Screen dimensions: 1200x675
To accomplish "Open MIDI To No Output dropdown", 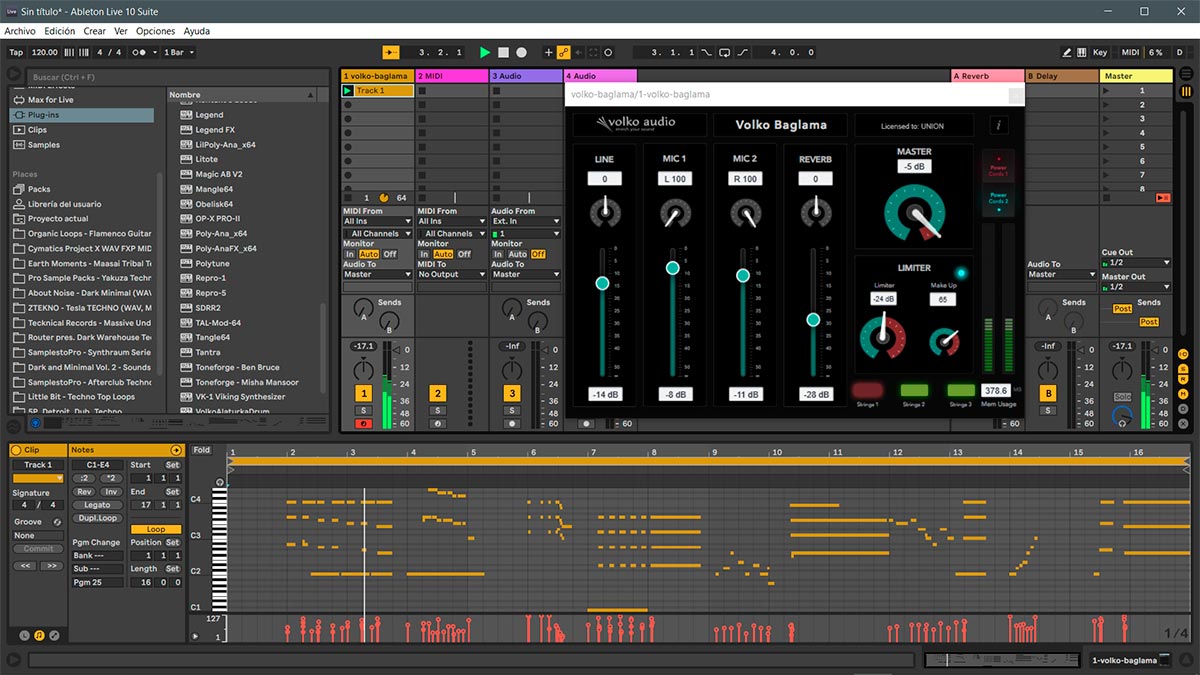I will (x=450, y=274).
